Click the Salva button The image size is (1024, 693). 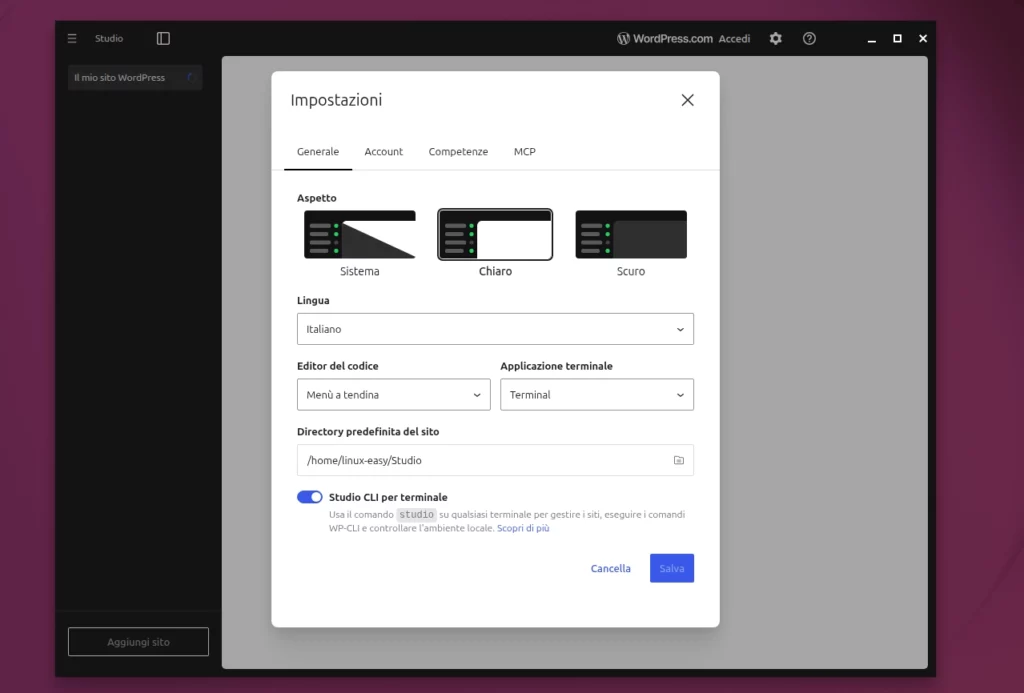(x=672, y=568)
